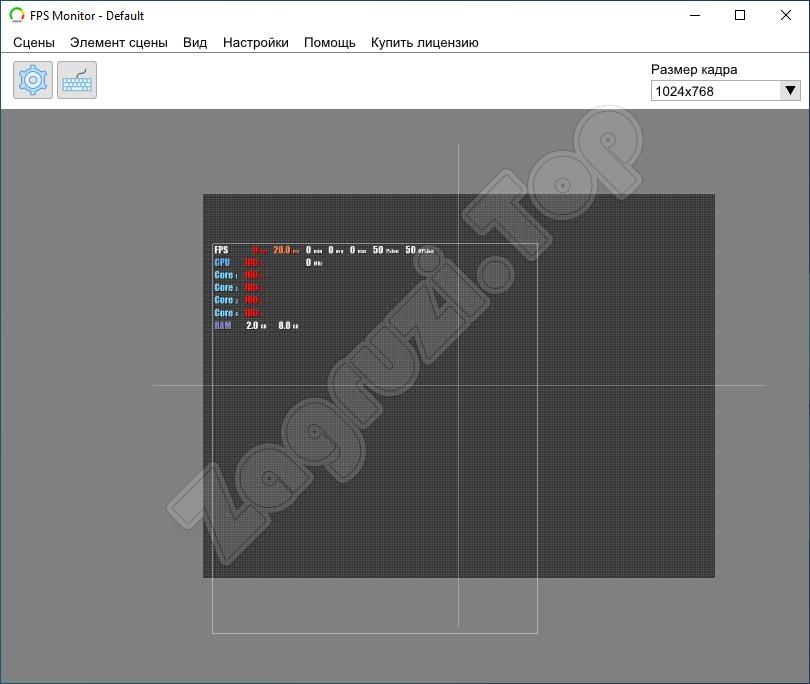Click the 20.0 ms frame time value
This screenshot has width=810, height=684.
(286, 250)
